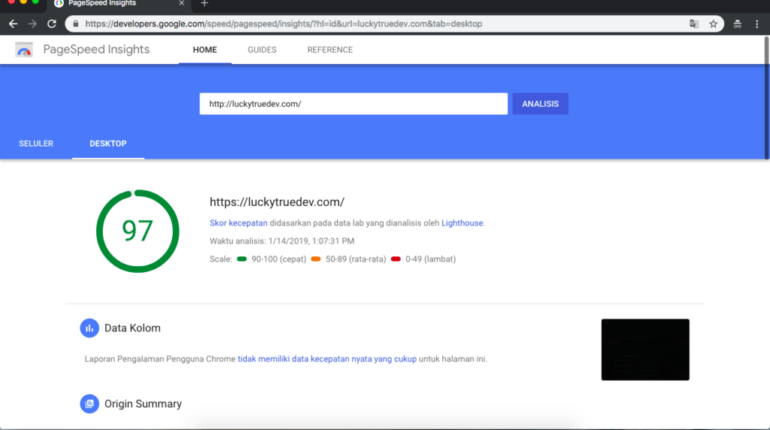Open the GUIDES navigation tab
The image size is (770, 430).
pyautogui.click(x=262, y=50)
